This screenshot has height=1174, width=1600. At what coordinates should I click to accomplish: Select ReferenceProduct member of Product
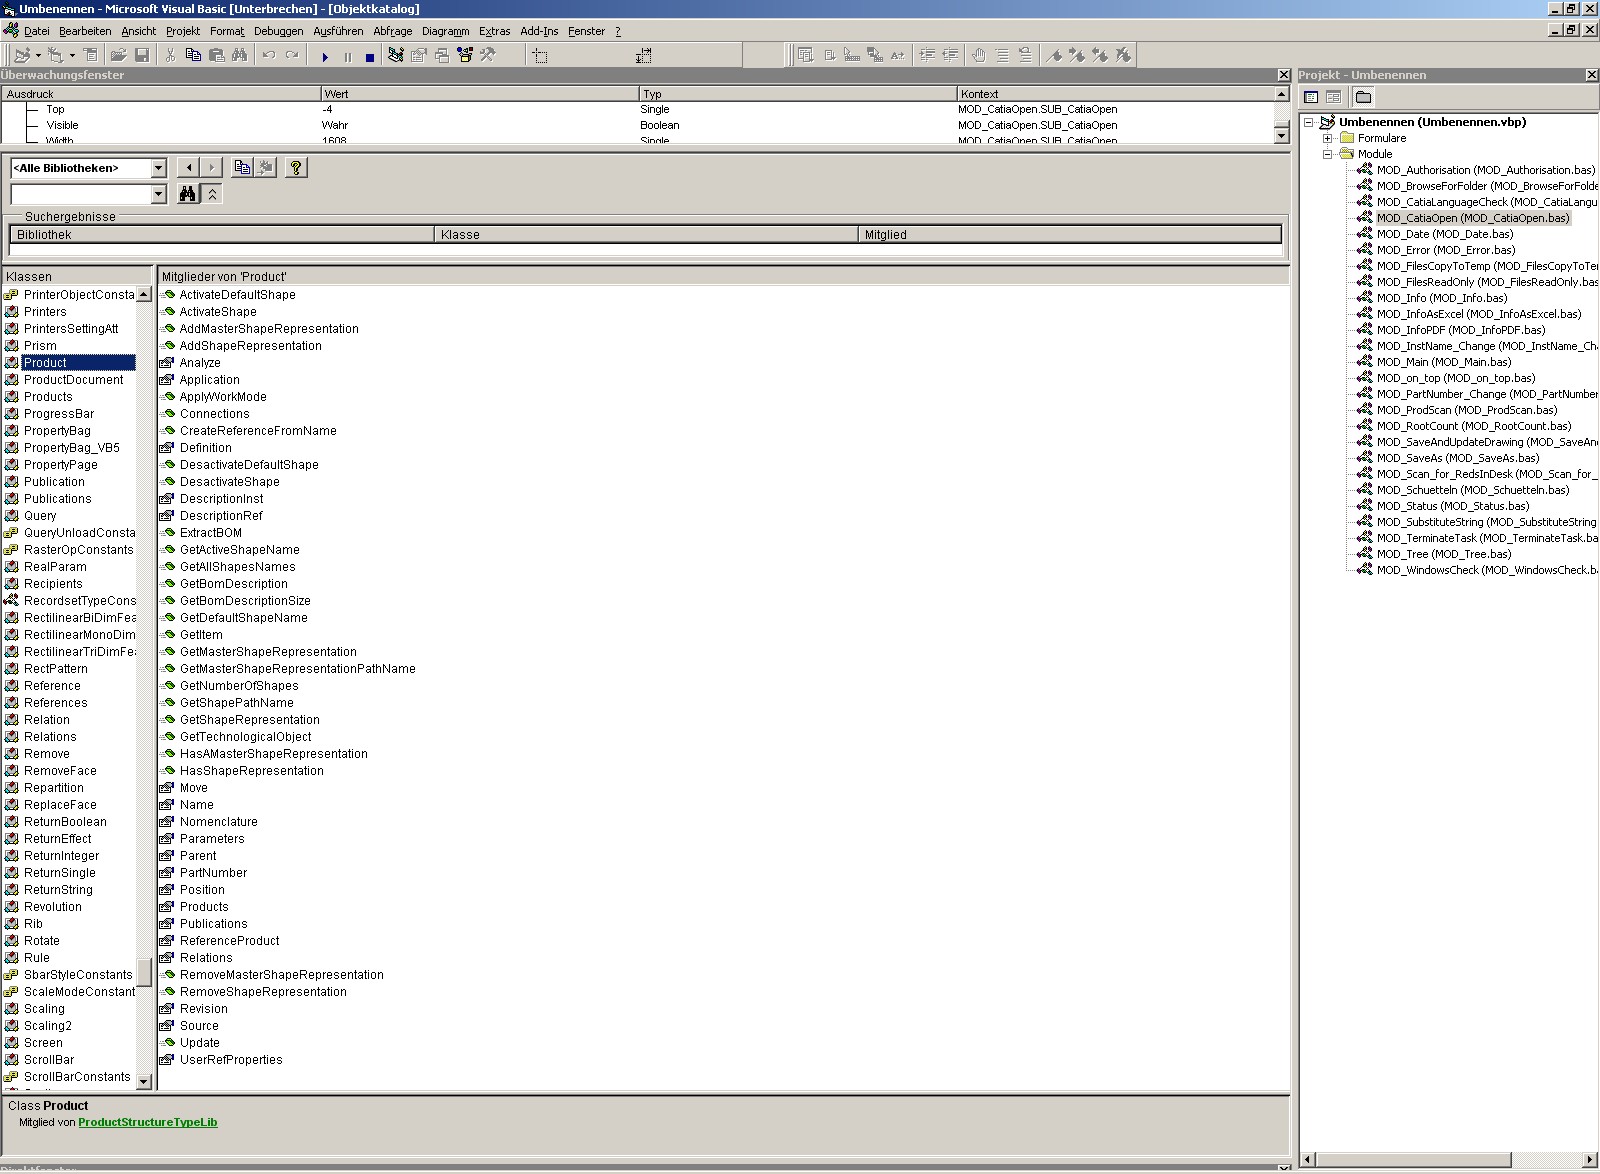[229, 941]
